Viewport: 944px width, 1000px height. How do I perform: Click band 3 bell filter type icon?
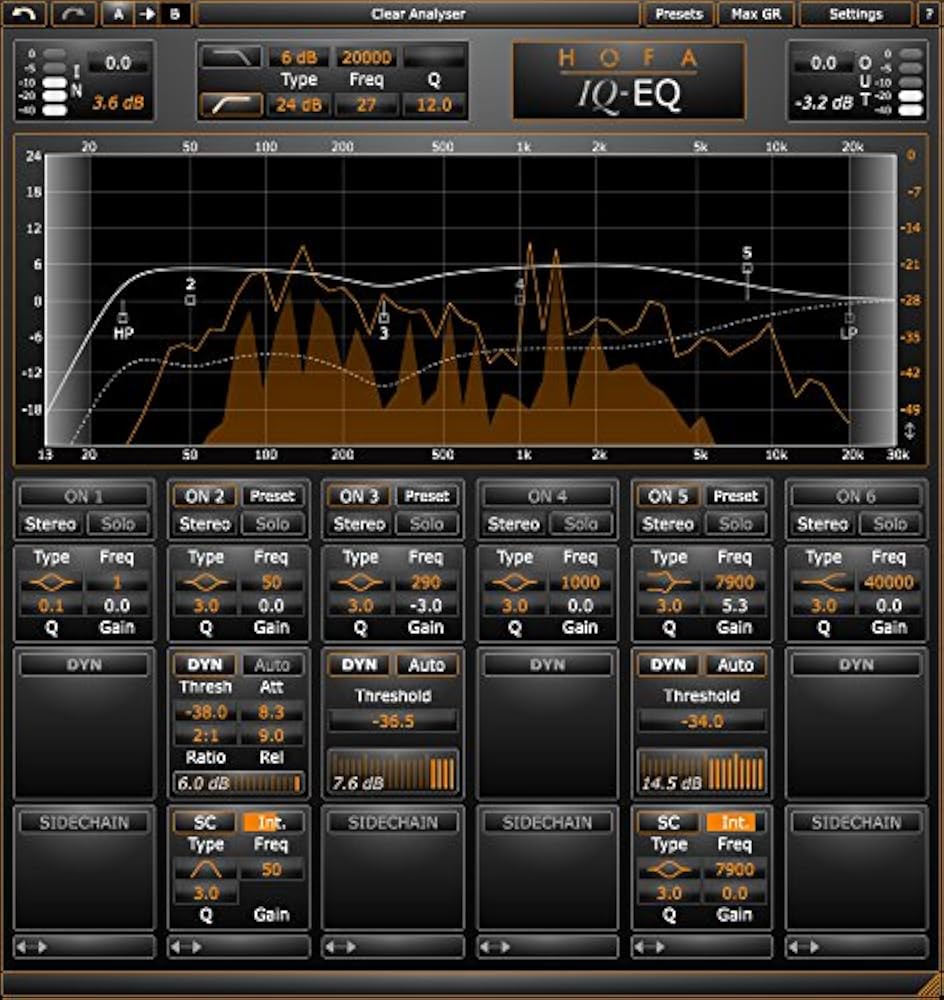click(360, 582)
